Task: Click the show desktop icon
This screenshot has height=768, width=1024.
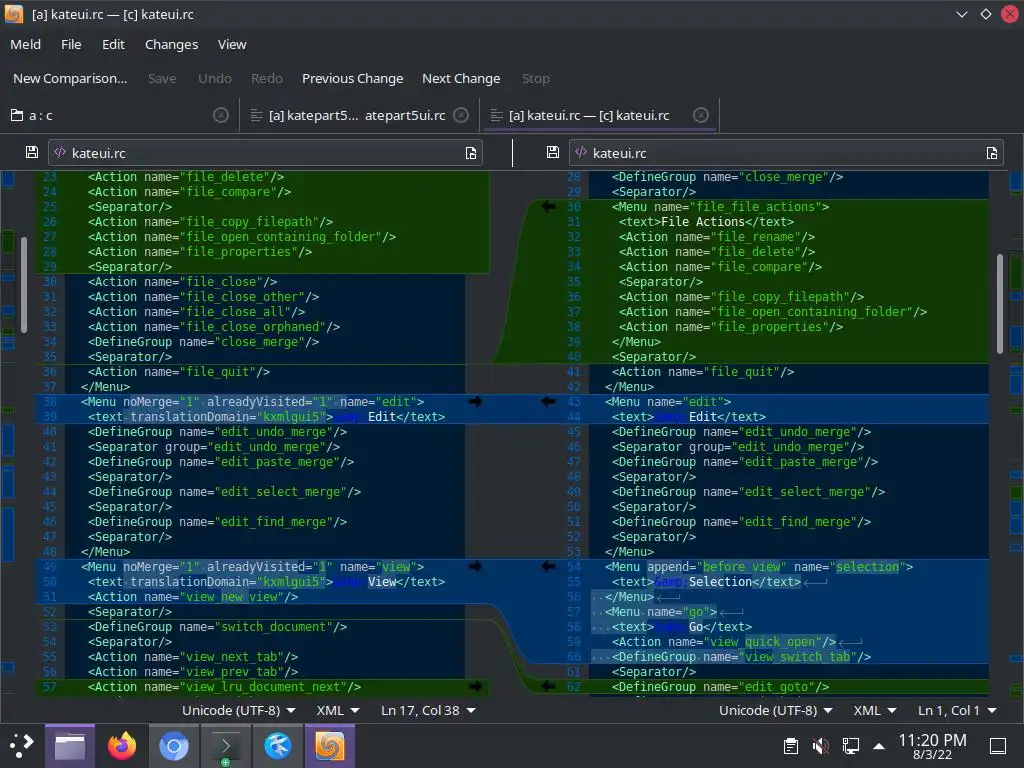Action: [x=998, y=746]
